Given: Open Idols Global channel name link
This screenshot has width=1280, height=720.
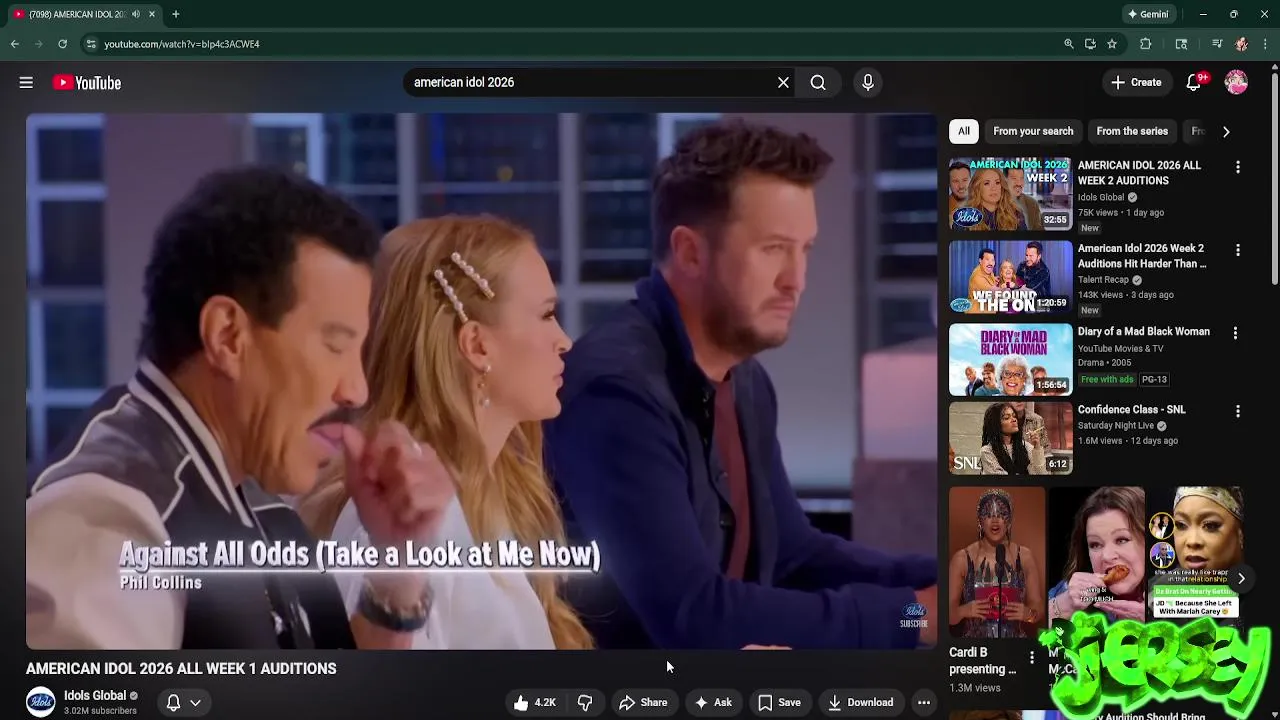Looking at the screenshot, I should (95, 696).
